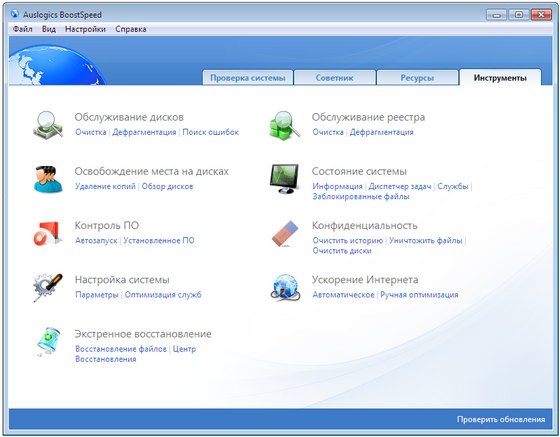Image resolution: width=560 pixels, height=437 pixels.
Task: Click the privacy eraser icon
Action: (x=285, y=233)
